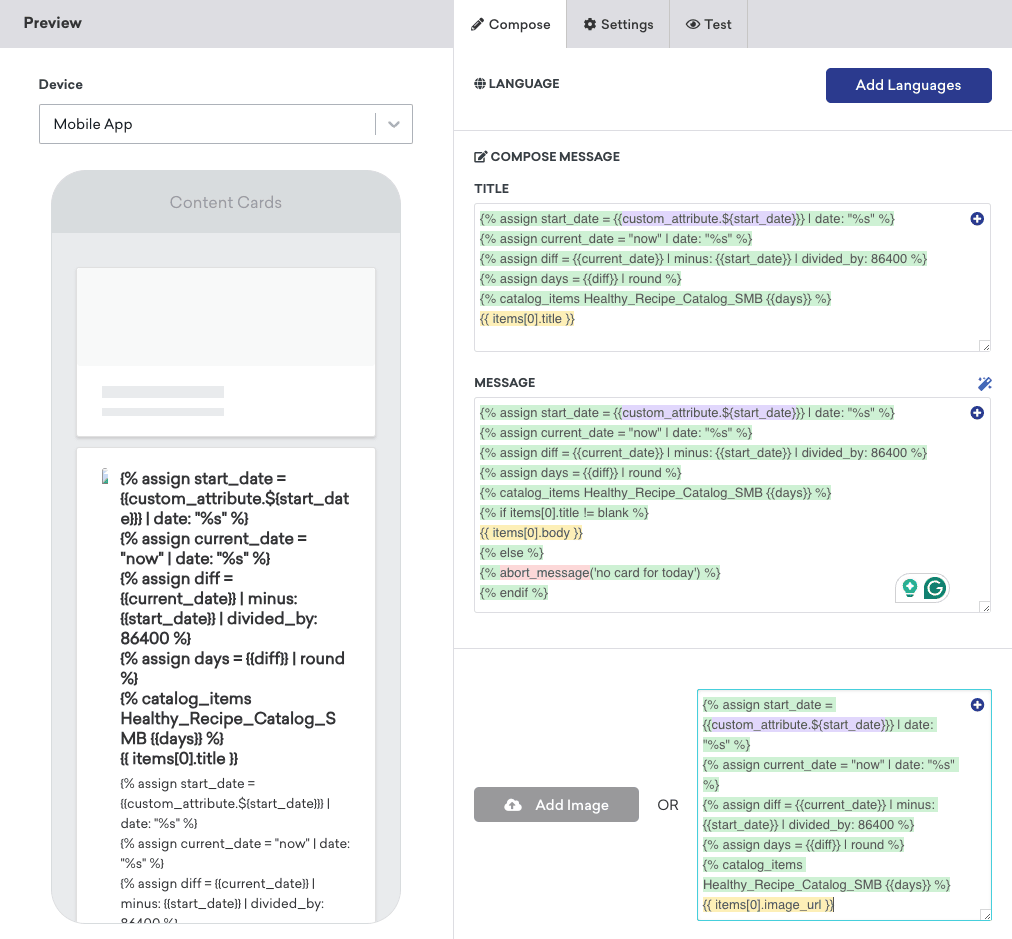Select the Compose tab

(510, 25)
